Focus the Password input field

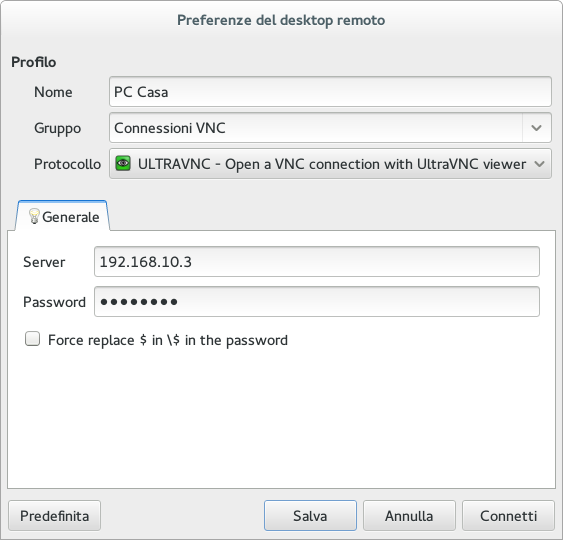(317, 302)
